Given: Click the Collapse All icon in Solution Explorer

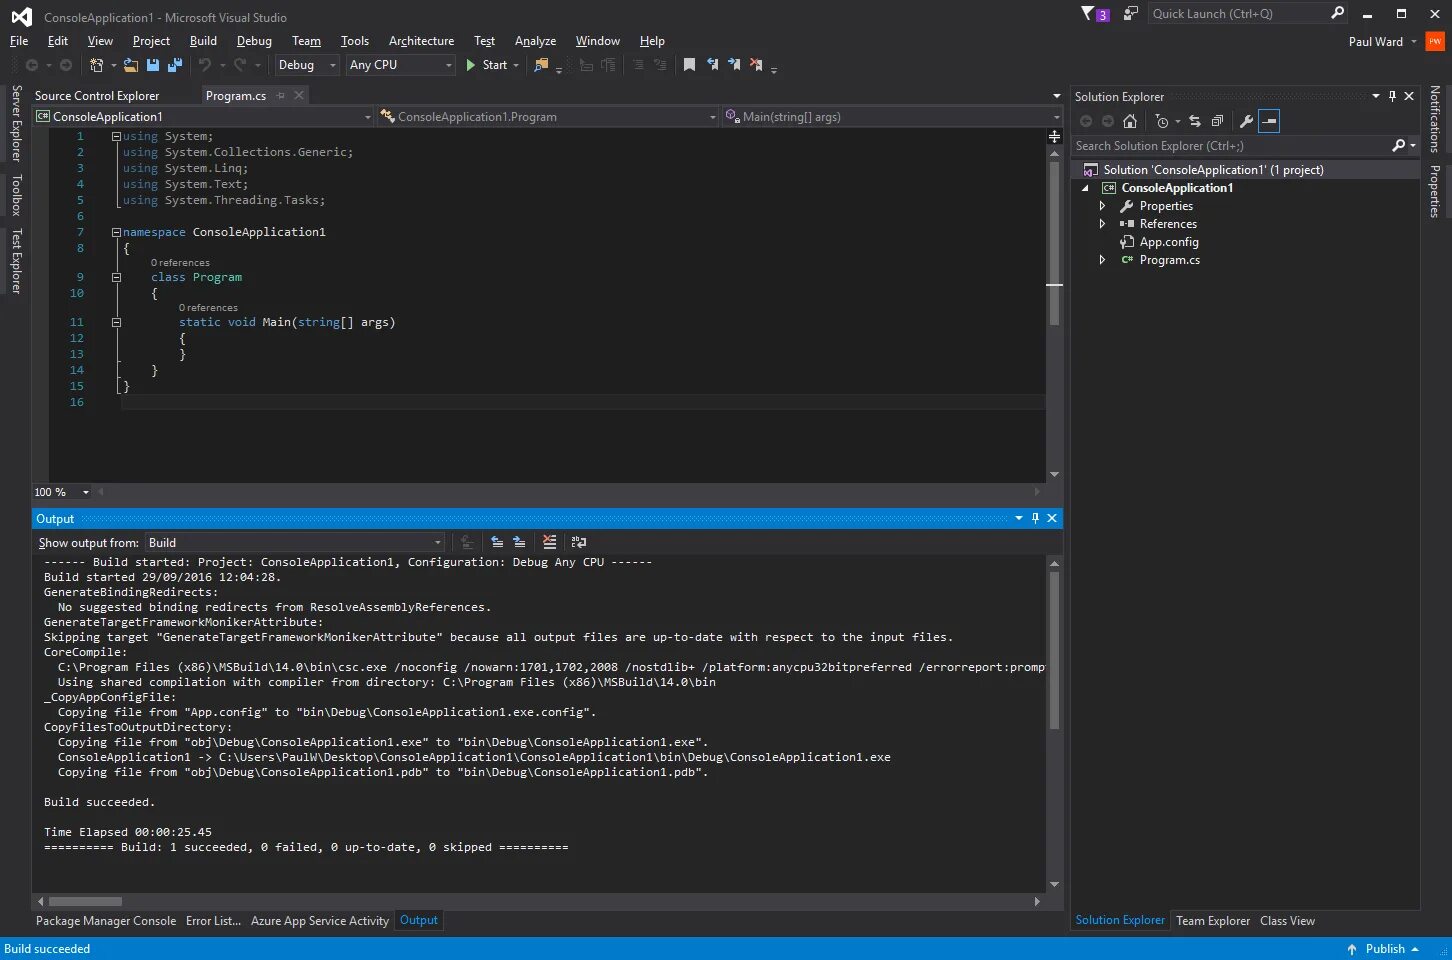Looking at the screenshot, I should (x=1217, y=121).
